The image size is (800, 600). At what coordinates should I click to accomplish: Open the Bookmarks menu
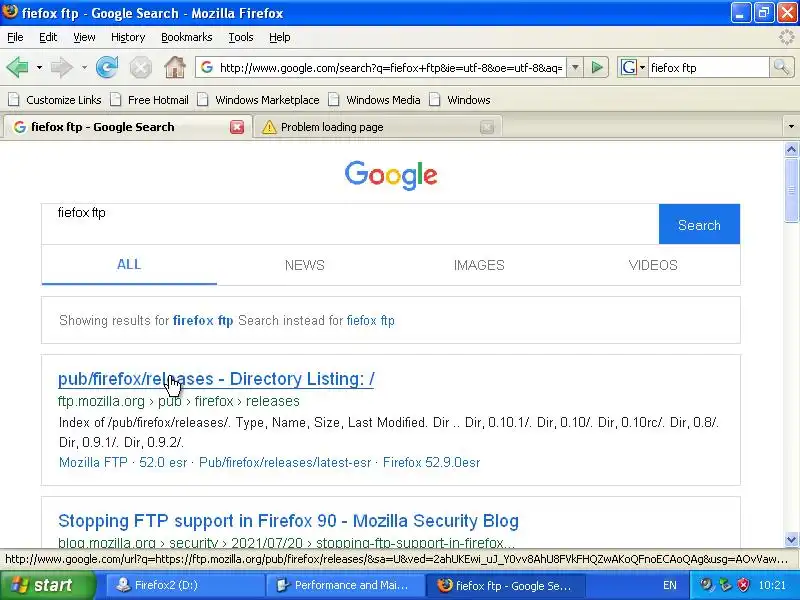coord(187,37)
